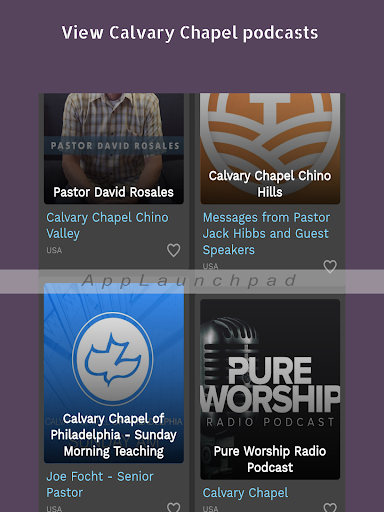Click Calvary Chapel Chino Hills title overlay
The image size is (384, 512).
pyautogui.click(x=270, y=184)
